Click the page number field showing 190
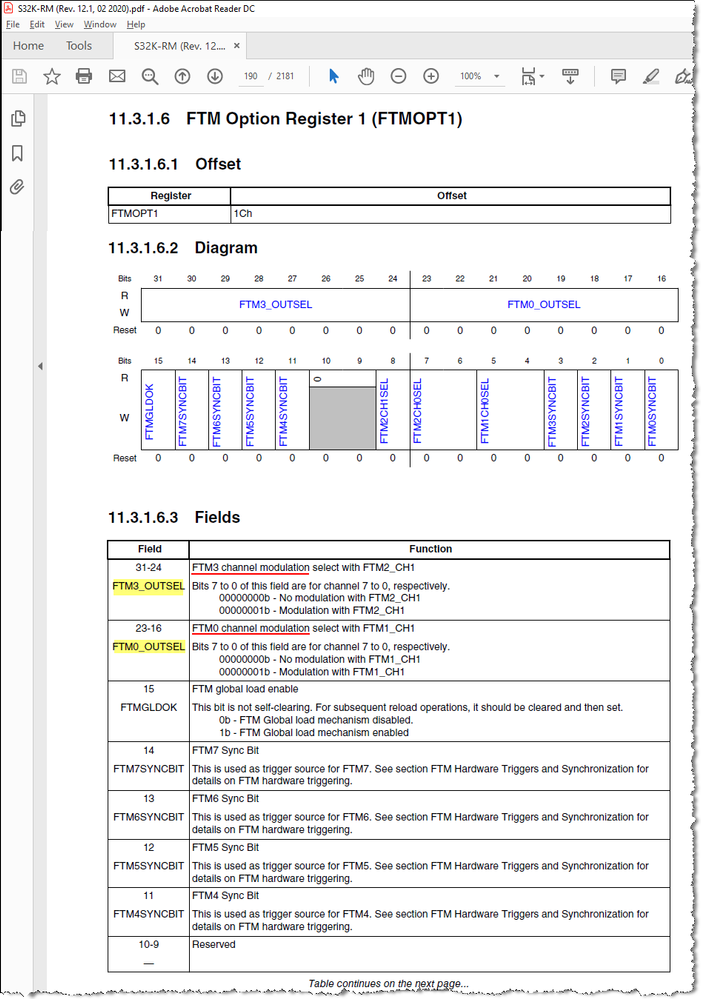Image resolution: width=701 pixels, height=999 pixels. (x=250, y=76)
